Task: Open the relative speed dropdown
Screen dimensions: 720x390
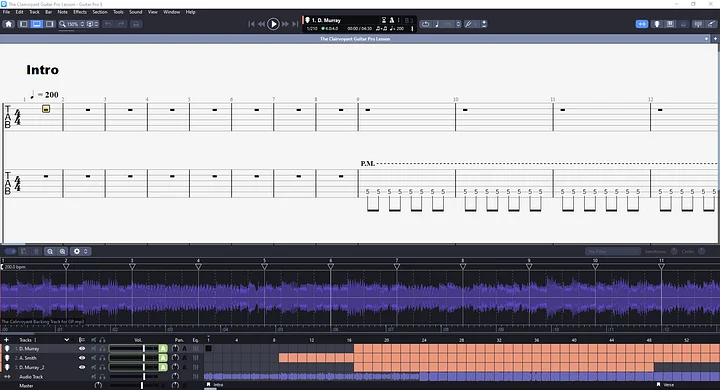Action: [x=448, y=24]
